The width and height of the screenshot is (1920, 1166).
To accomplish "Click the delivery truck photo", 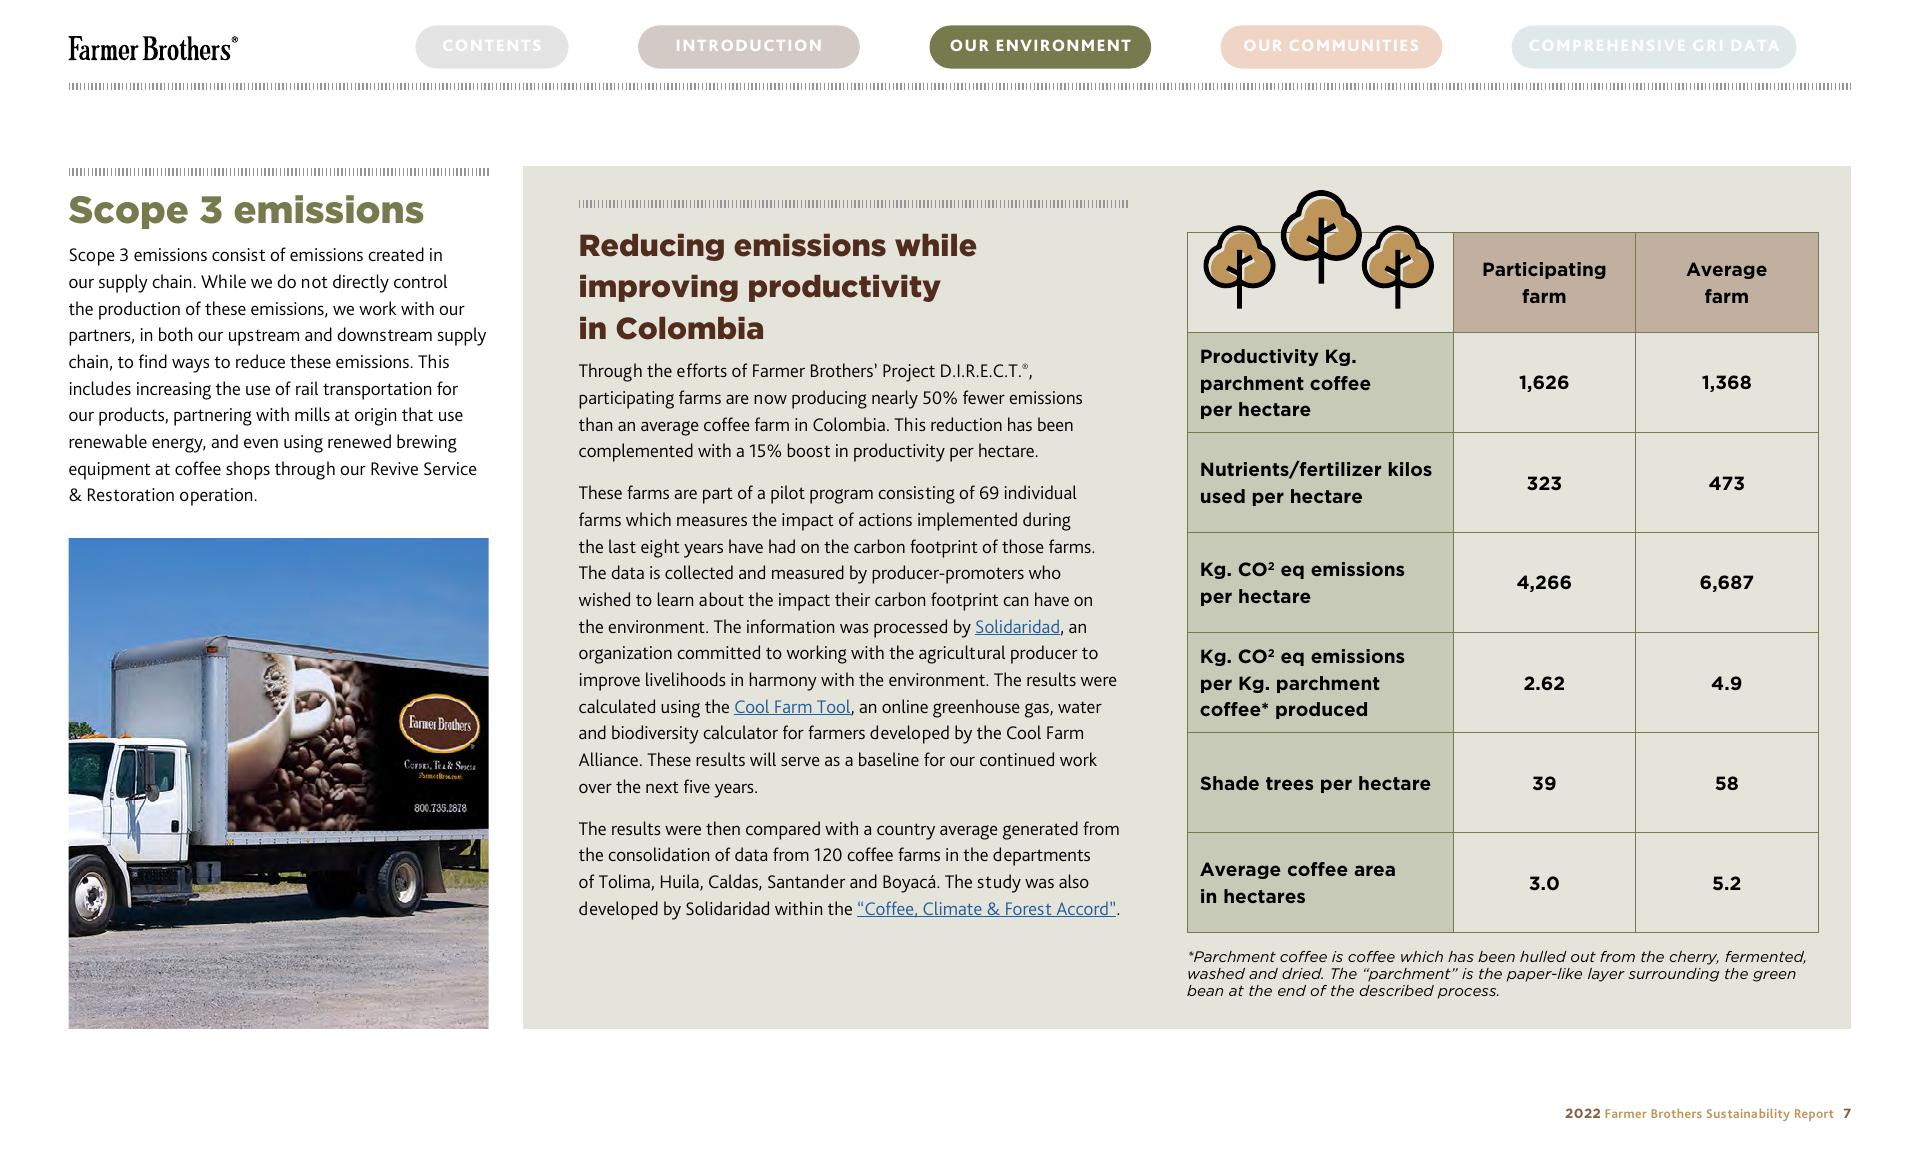I will [x=278, y=782].
